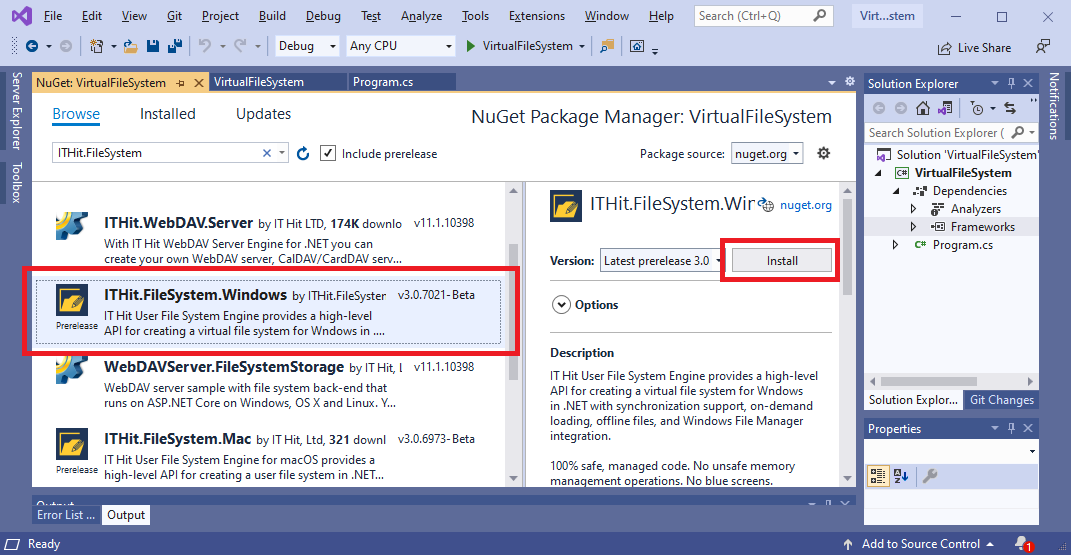Click the Install button
The width and height of the screenshot is (1071, 555).
click(x=782, y=260)
